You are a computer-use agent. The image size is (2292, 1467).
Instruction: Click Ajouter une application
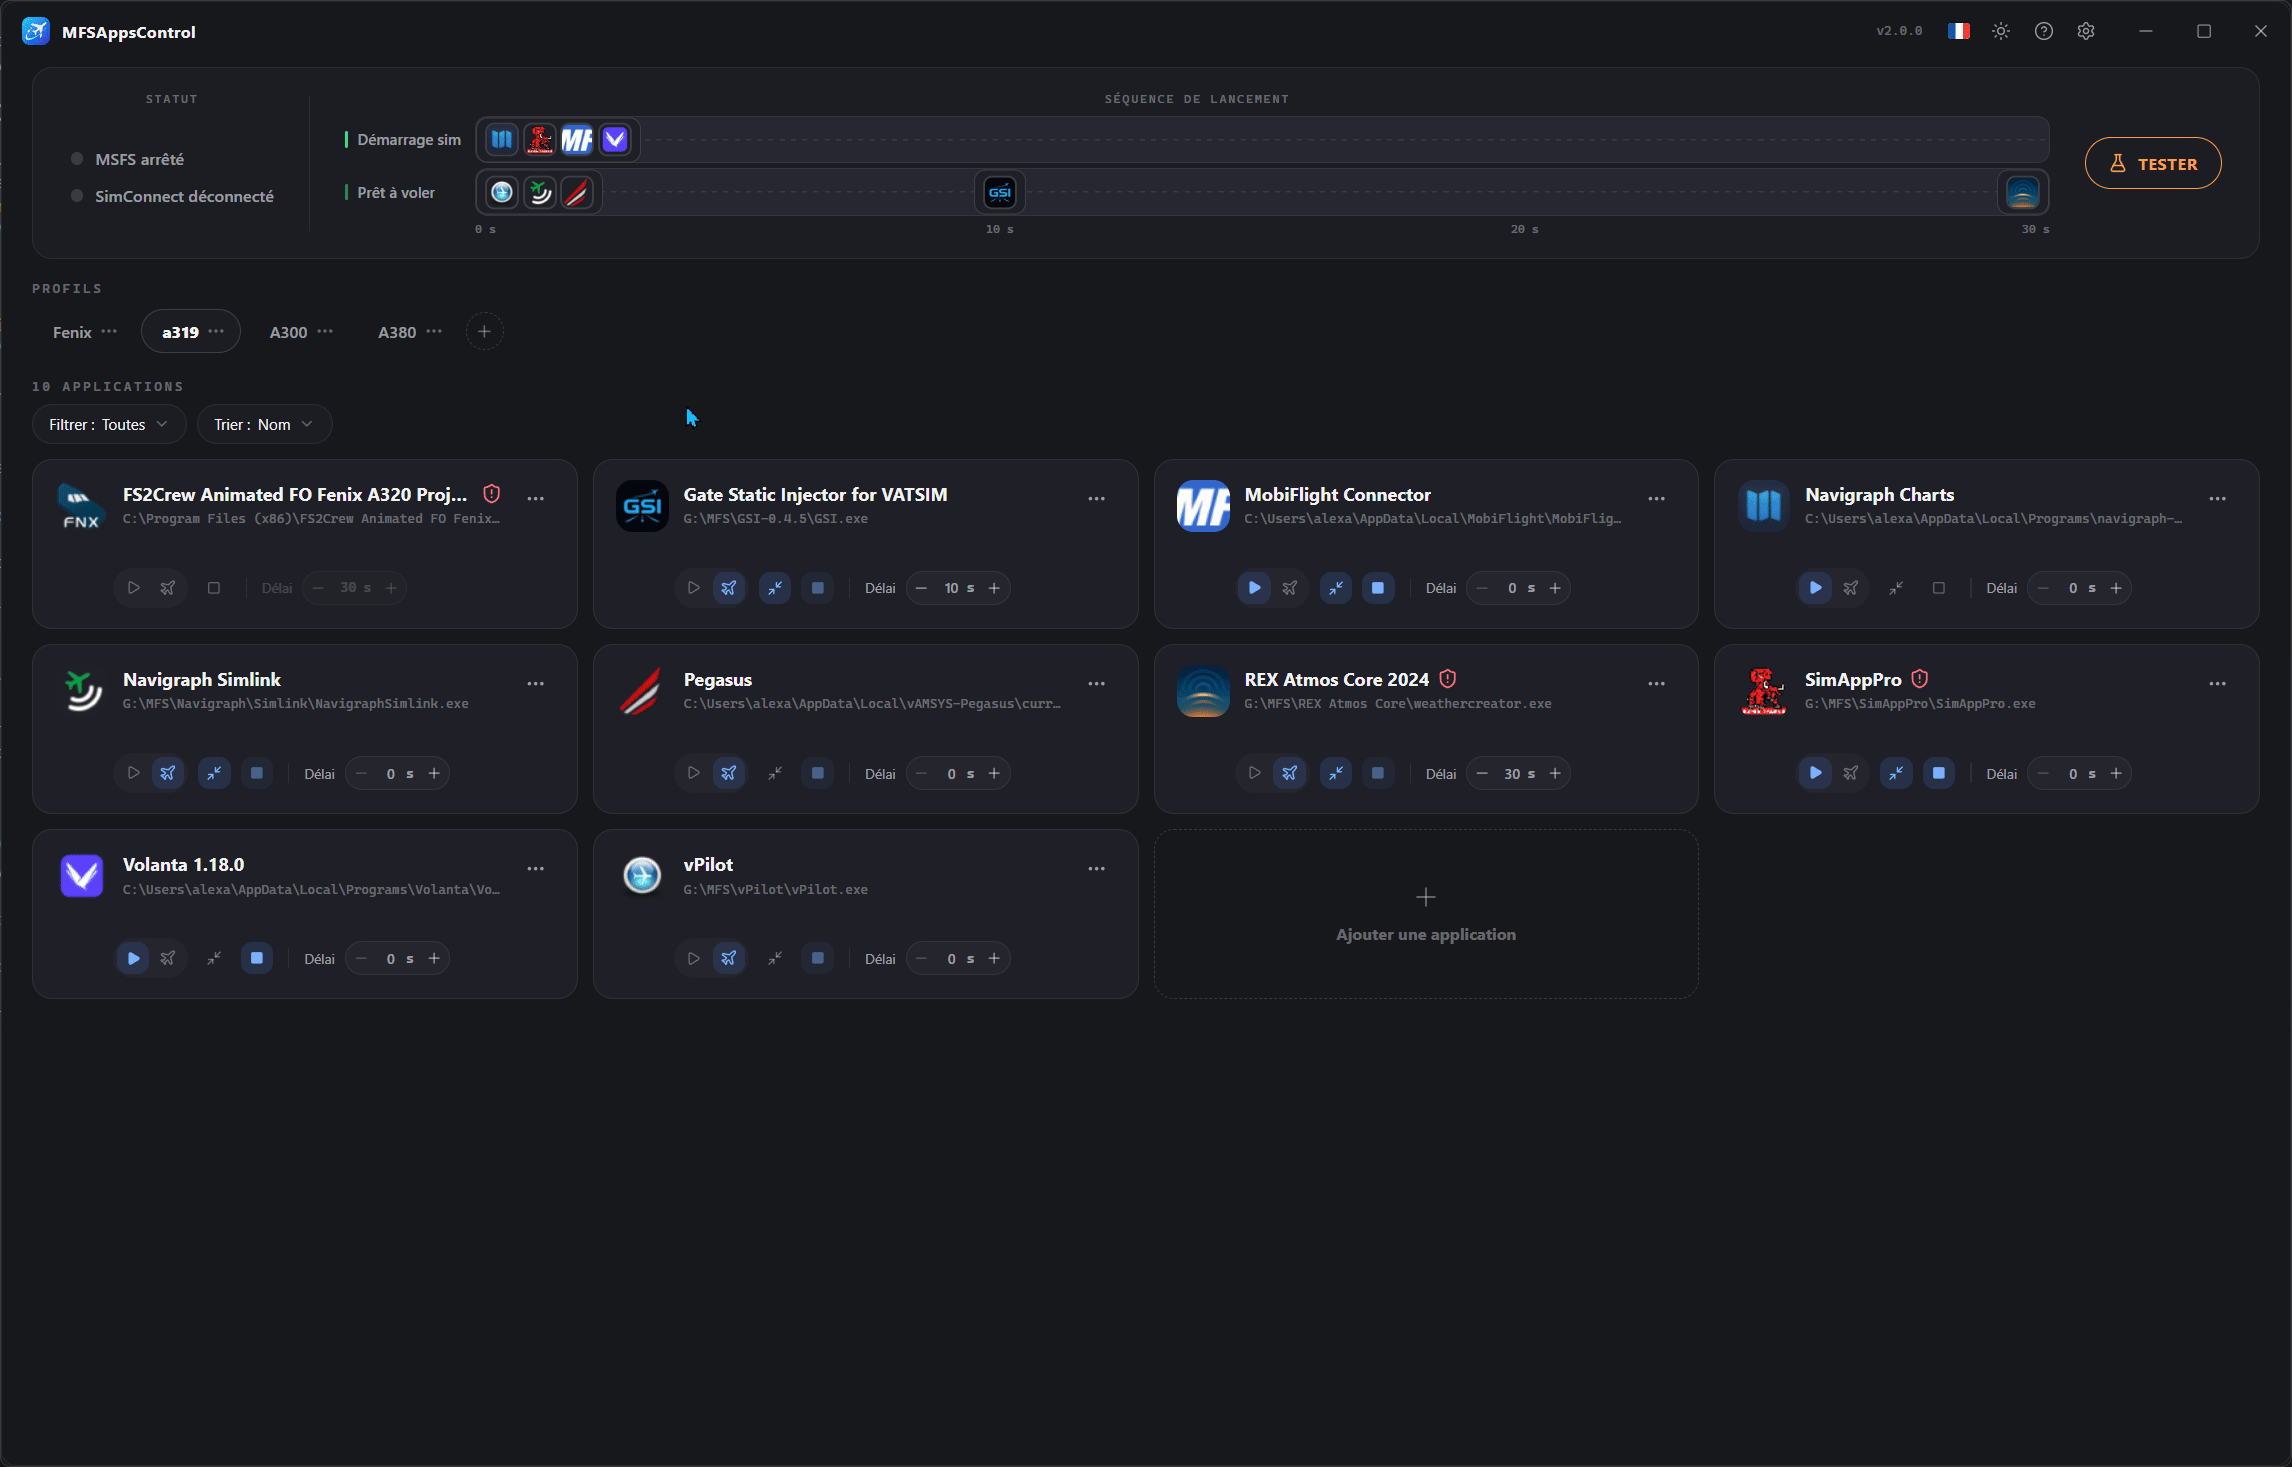click(x=1426, y=914)
